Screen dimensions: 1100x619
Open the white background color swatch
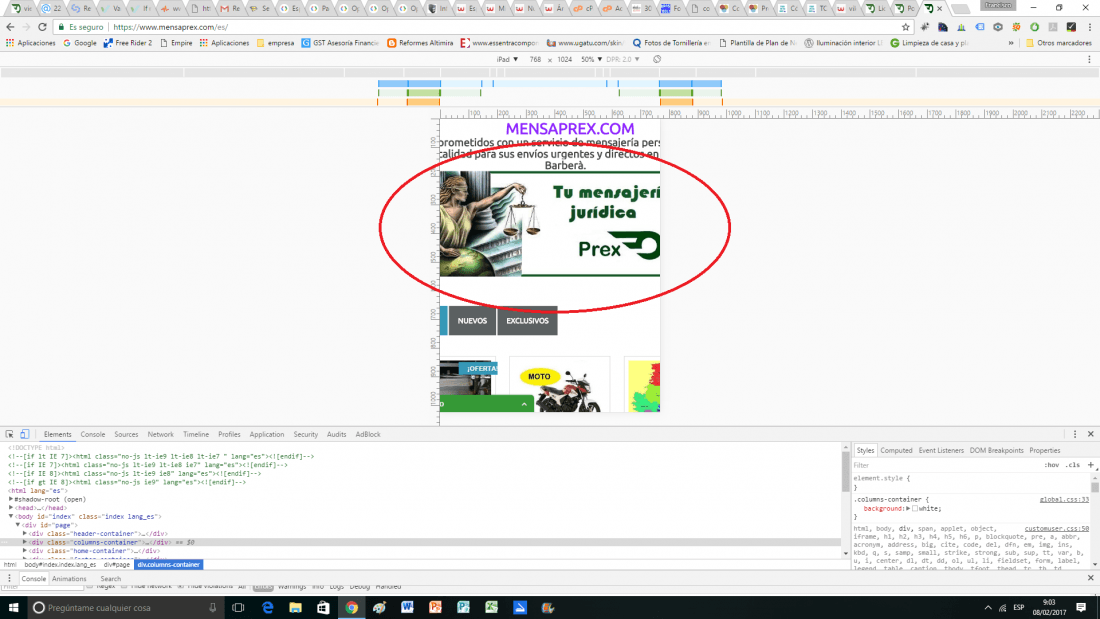915,508
